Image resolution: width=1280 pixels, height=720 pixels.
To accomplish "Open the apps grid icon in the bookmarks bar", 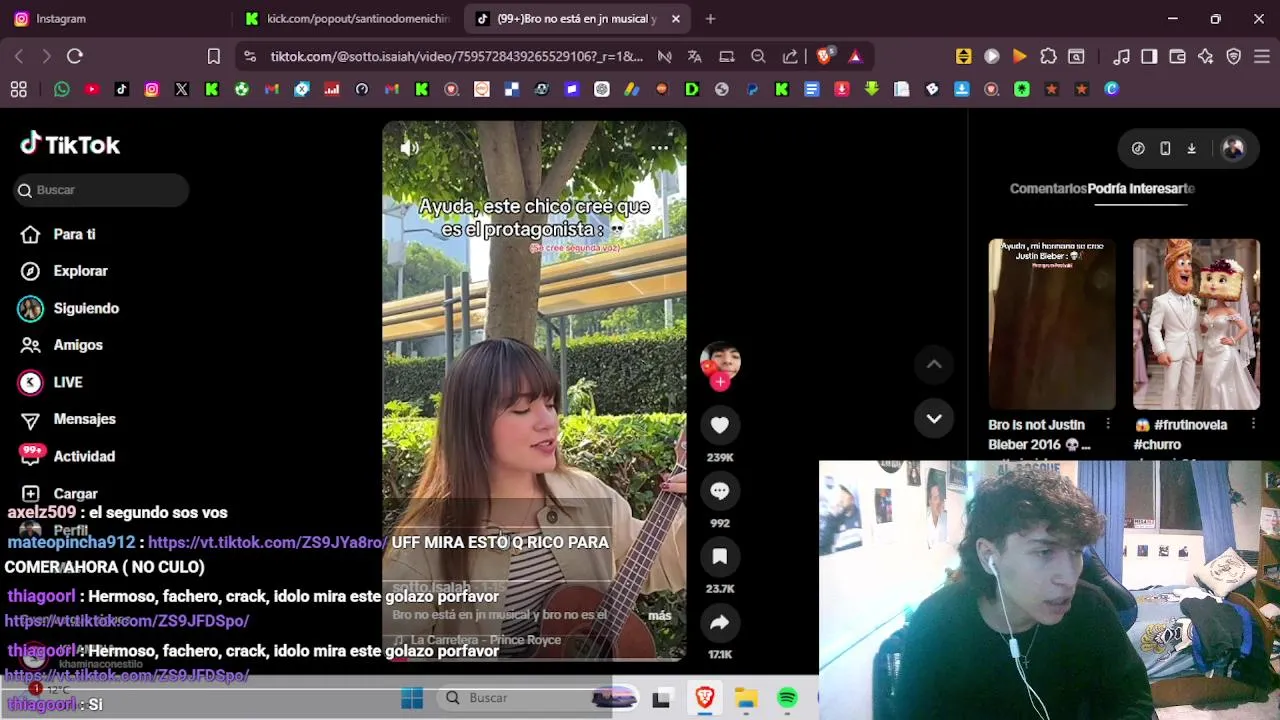I will click(x=18, y=89).
